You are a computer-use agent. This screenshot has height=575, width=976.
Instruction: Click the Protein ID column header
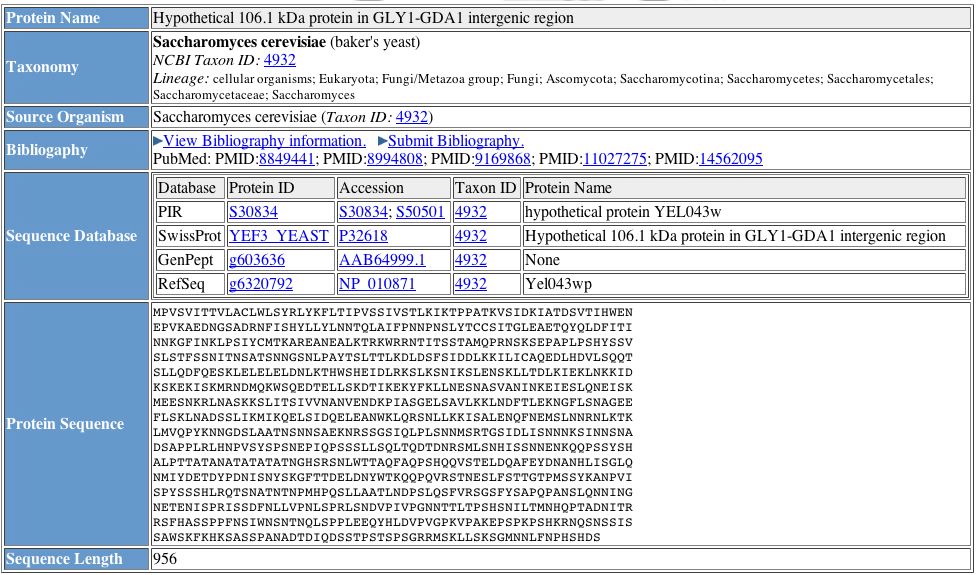(280, 188)
